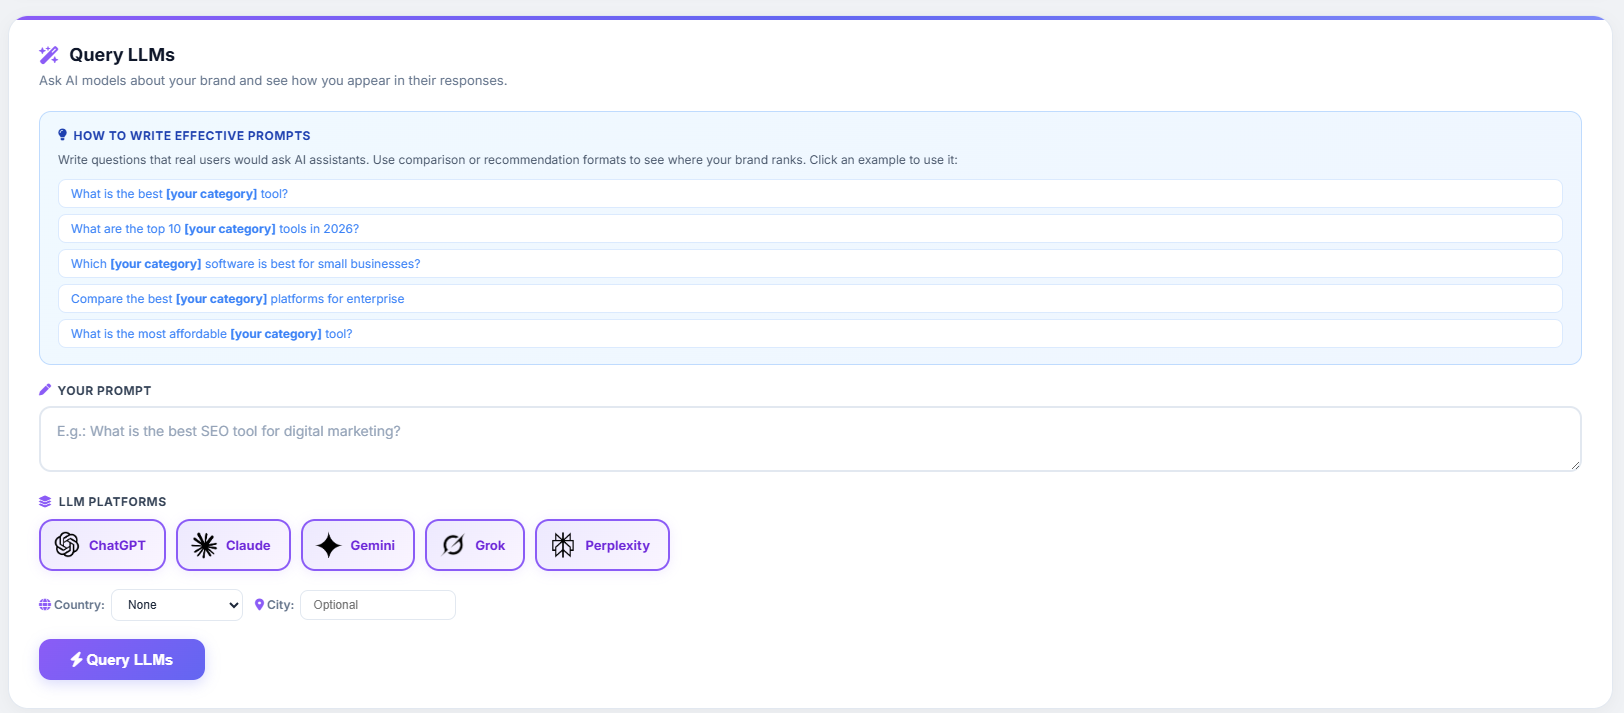
Task: Click the pencil icon by Your Prompt
Action: 45,390
